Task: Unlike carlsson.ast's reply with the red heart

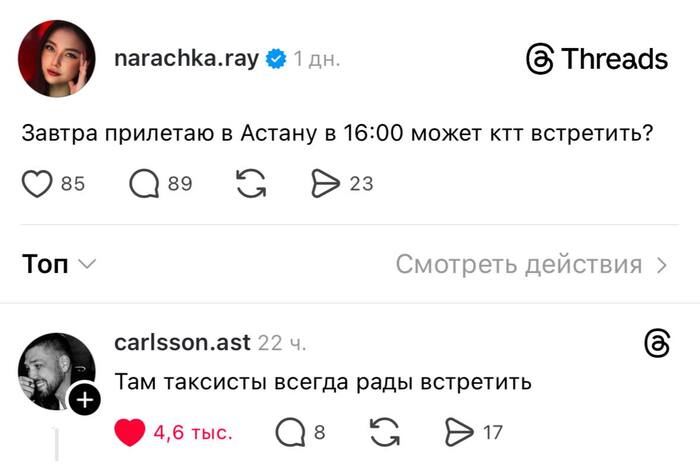Action: click(131, 432)
